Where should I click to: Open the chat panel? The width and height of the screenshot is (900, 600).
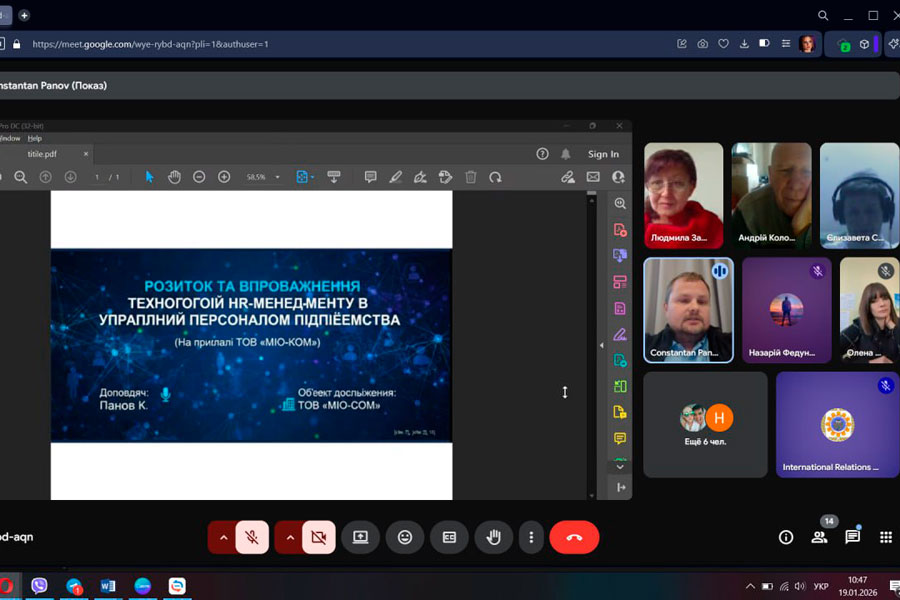852,537
